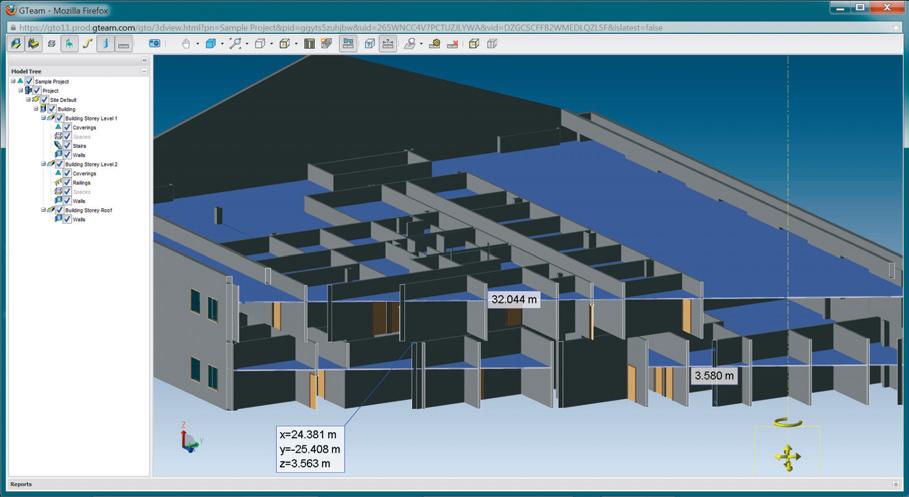Viewport: 909px width, 497px height.
Task: Select the magnifier zoom tool
Action: tap(235, 43)
